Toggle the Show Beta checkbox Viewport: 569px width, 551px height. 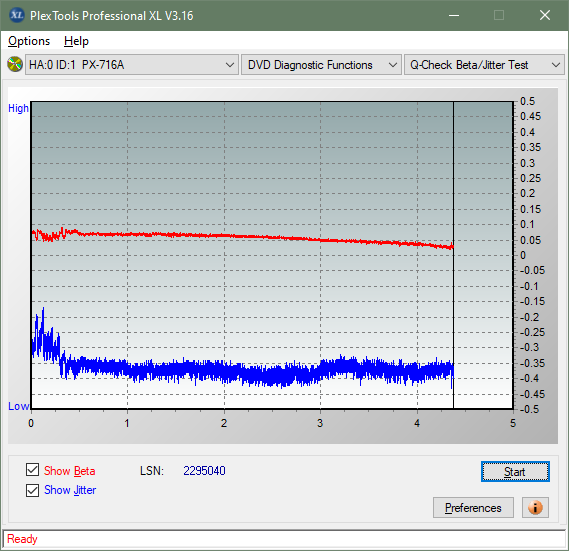(x=32, y=469)
